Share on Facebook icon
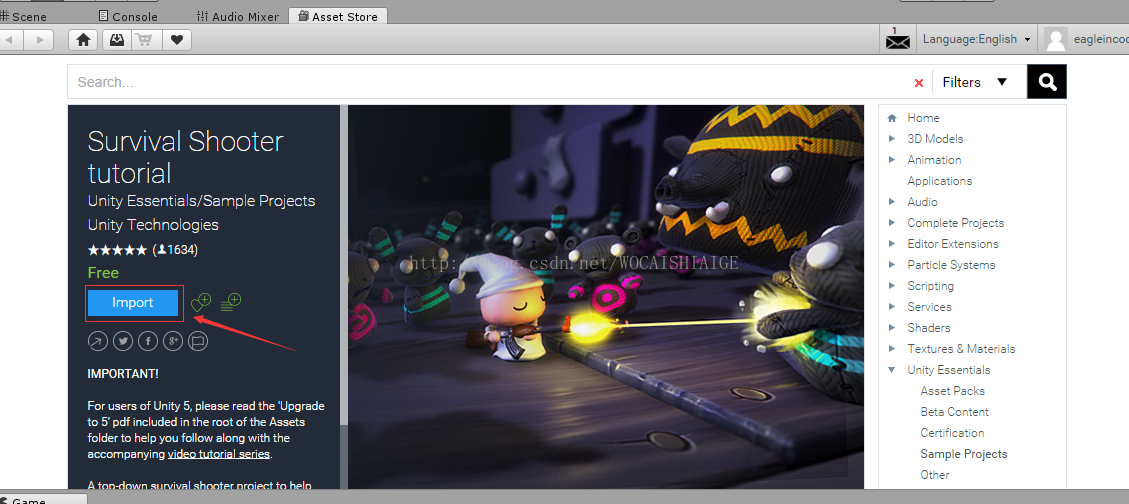Image resolution: width=1129 pixels, height=504 pixels. [x=148, y=341]
